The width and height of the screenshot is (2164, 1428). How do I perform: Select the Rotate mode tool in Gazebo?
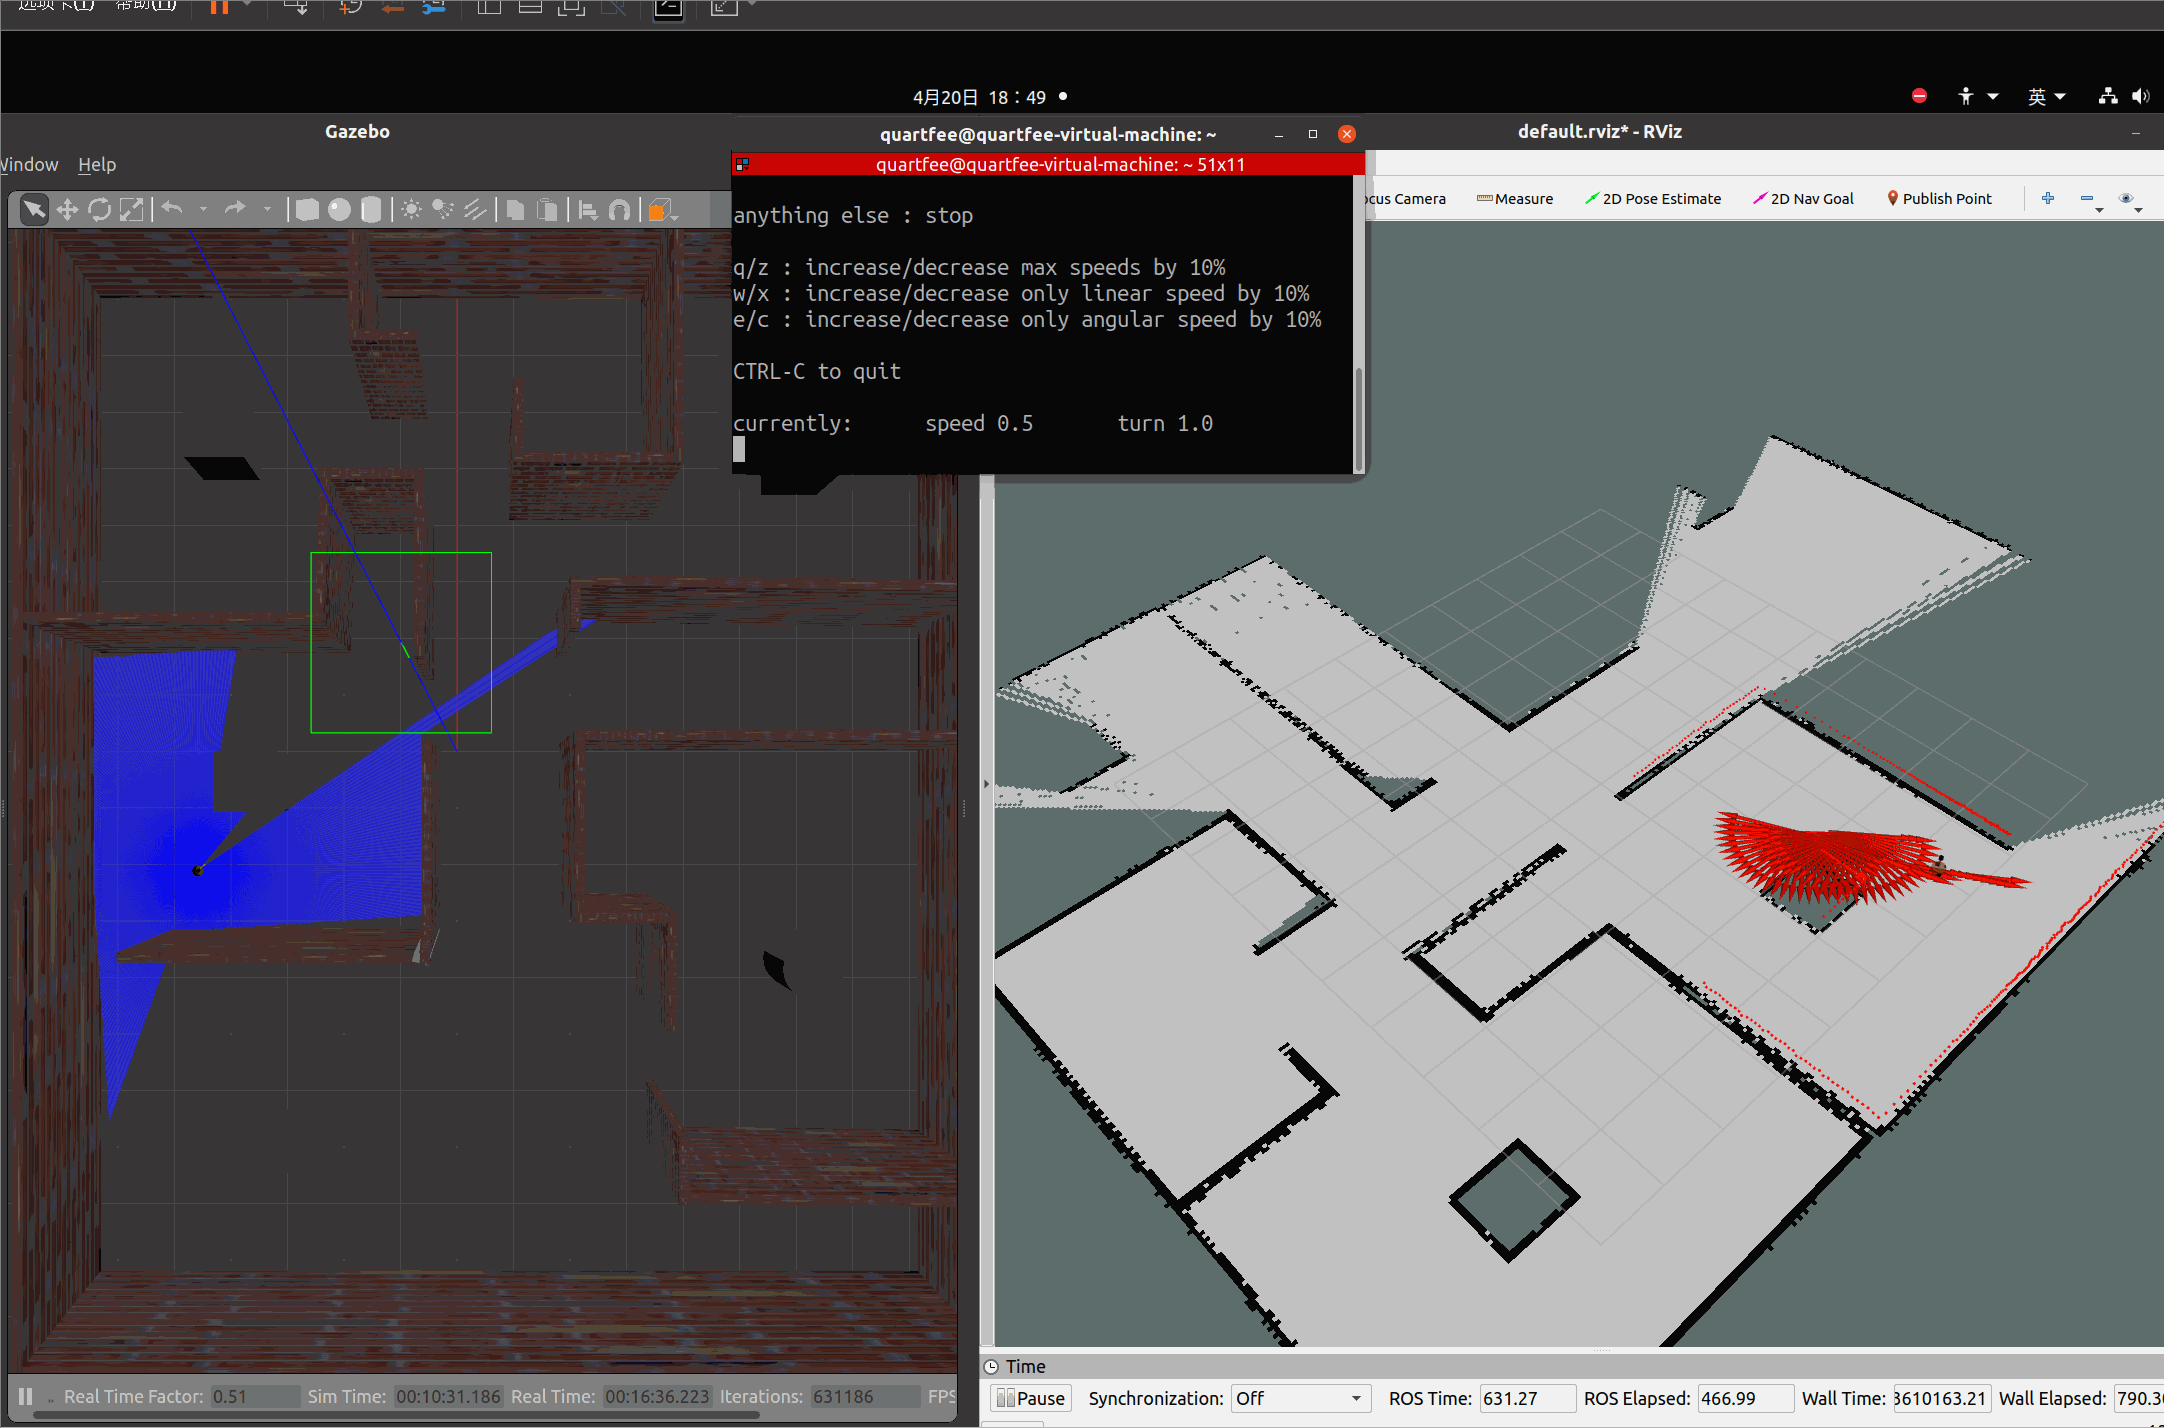tap(99, 209)
